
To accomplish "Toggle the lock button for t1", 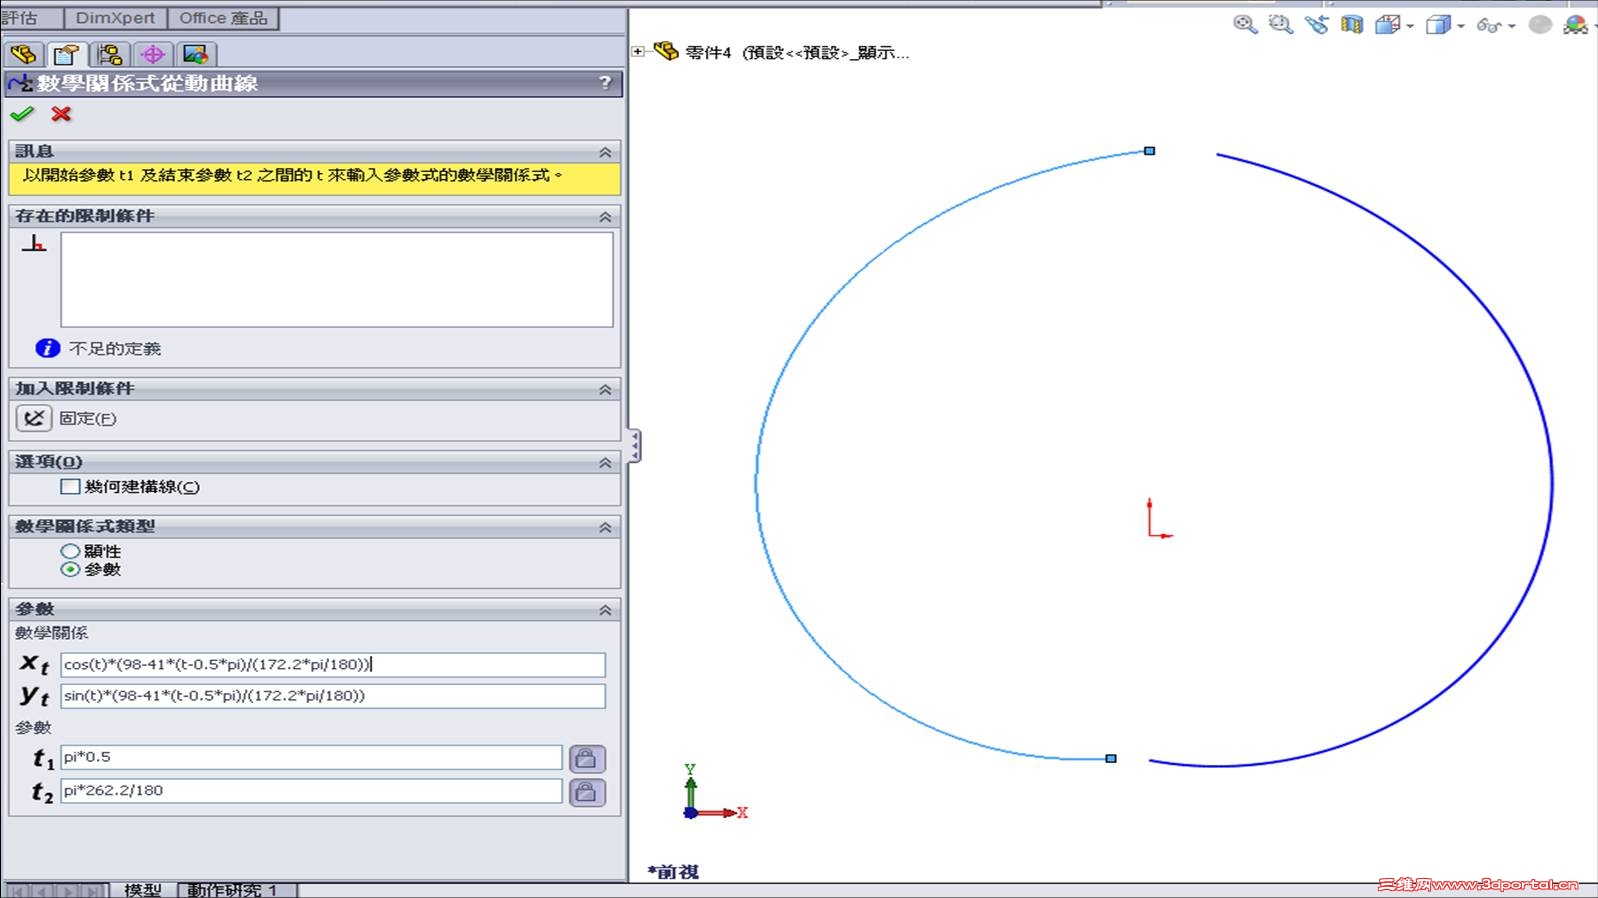I will (587, 758).
